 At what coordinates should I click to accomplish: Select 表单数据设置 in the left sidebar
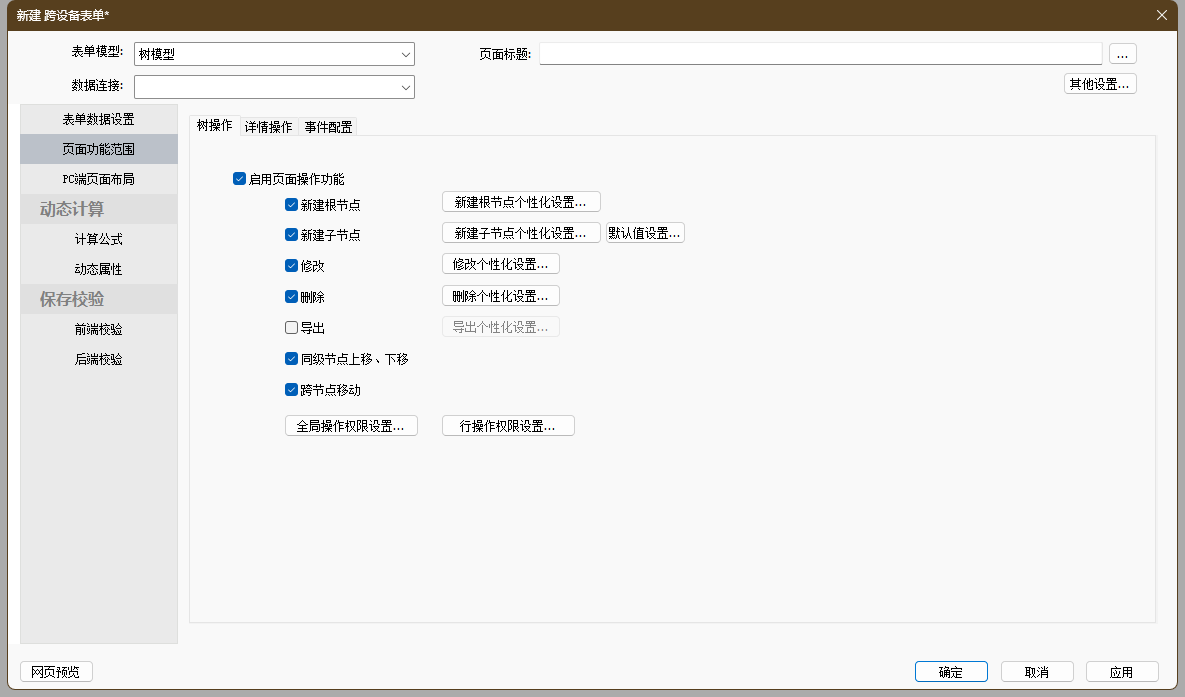coord(98,119)
